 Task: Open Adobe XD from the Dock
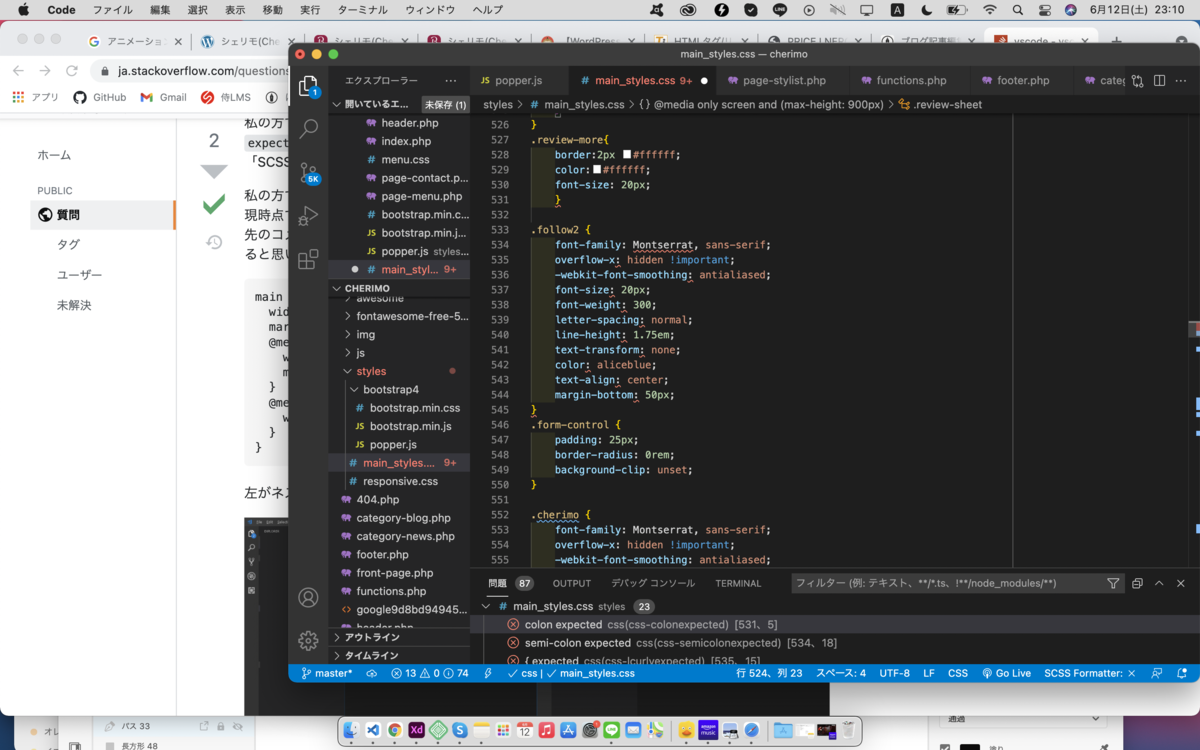416,731
